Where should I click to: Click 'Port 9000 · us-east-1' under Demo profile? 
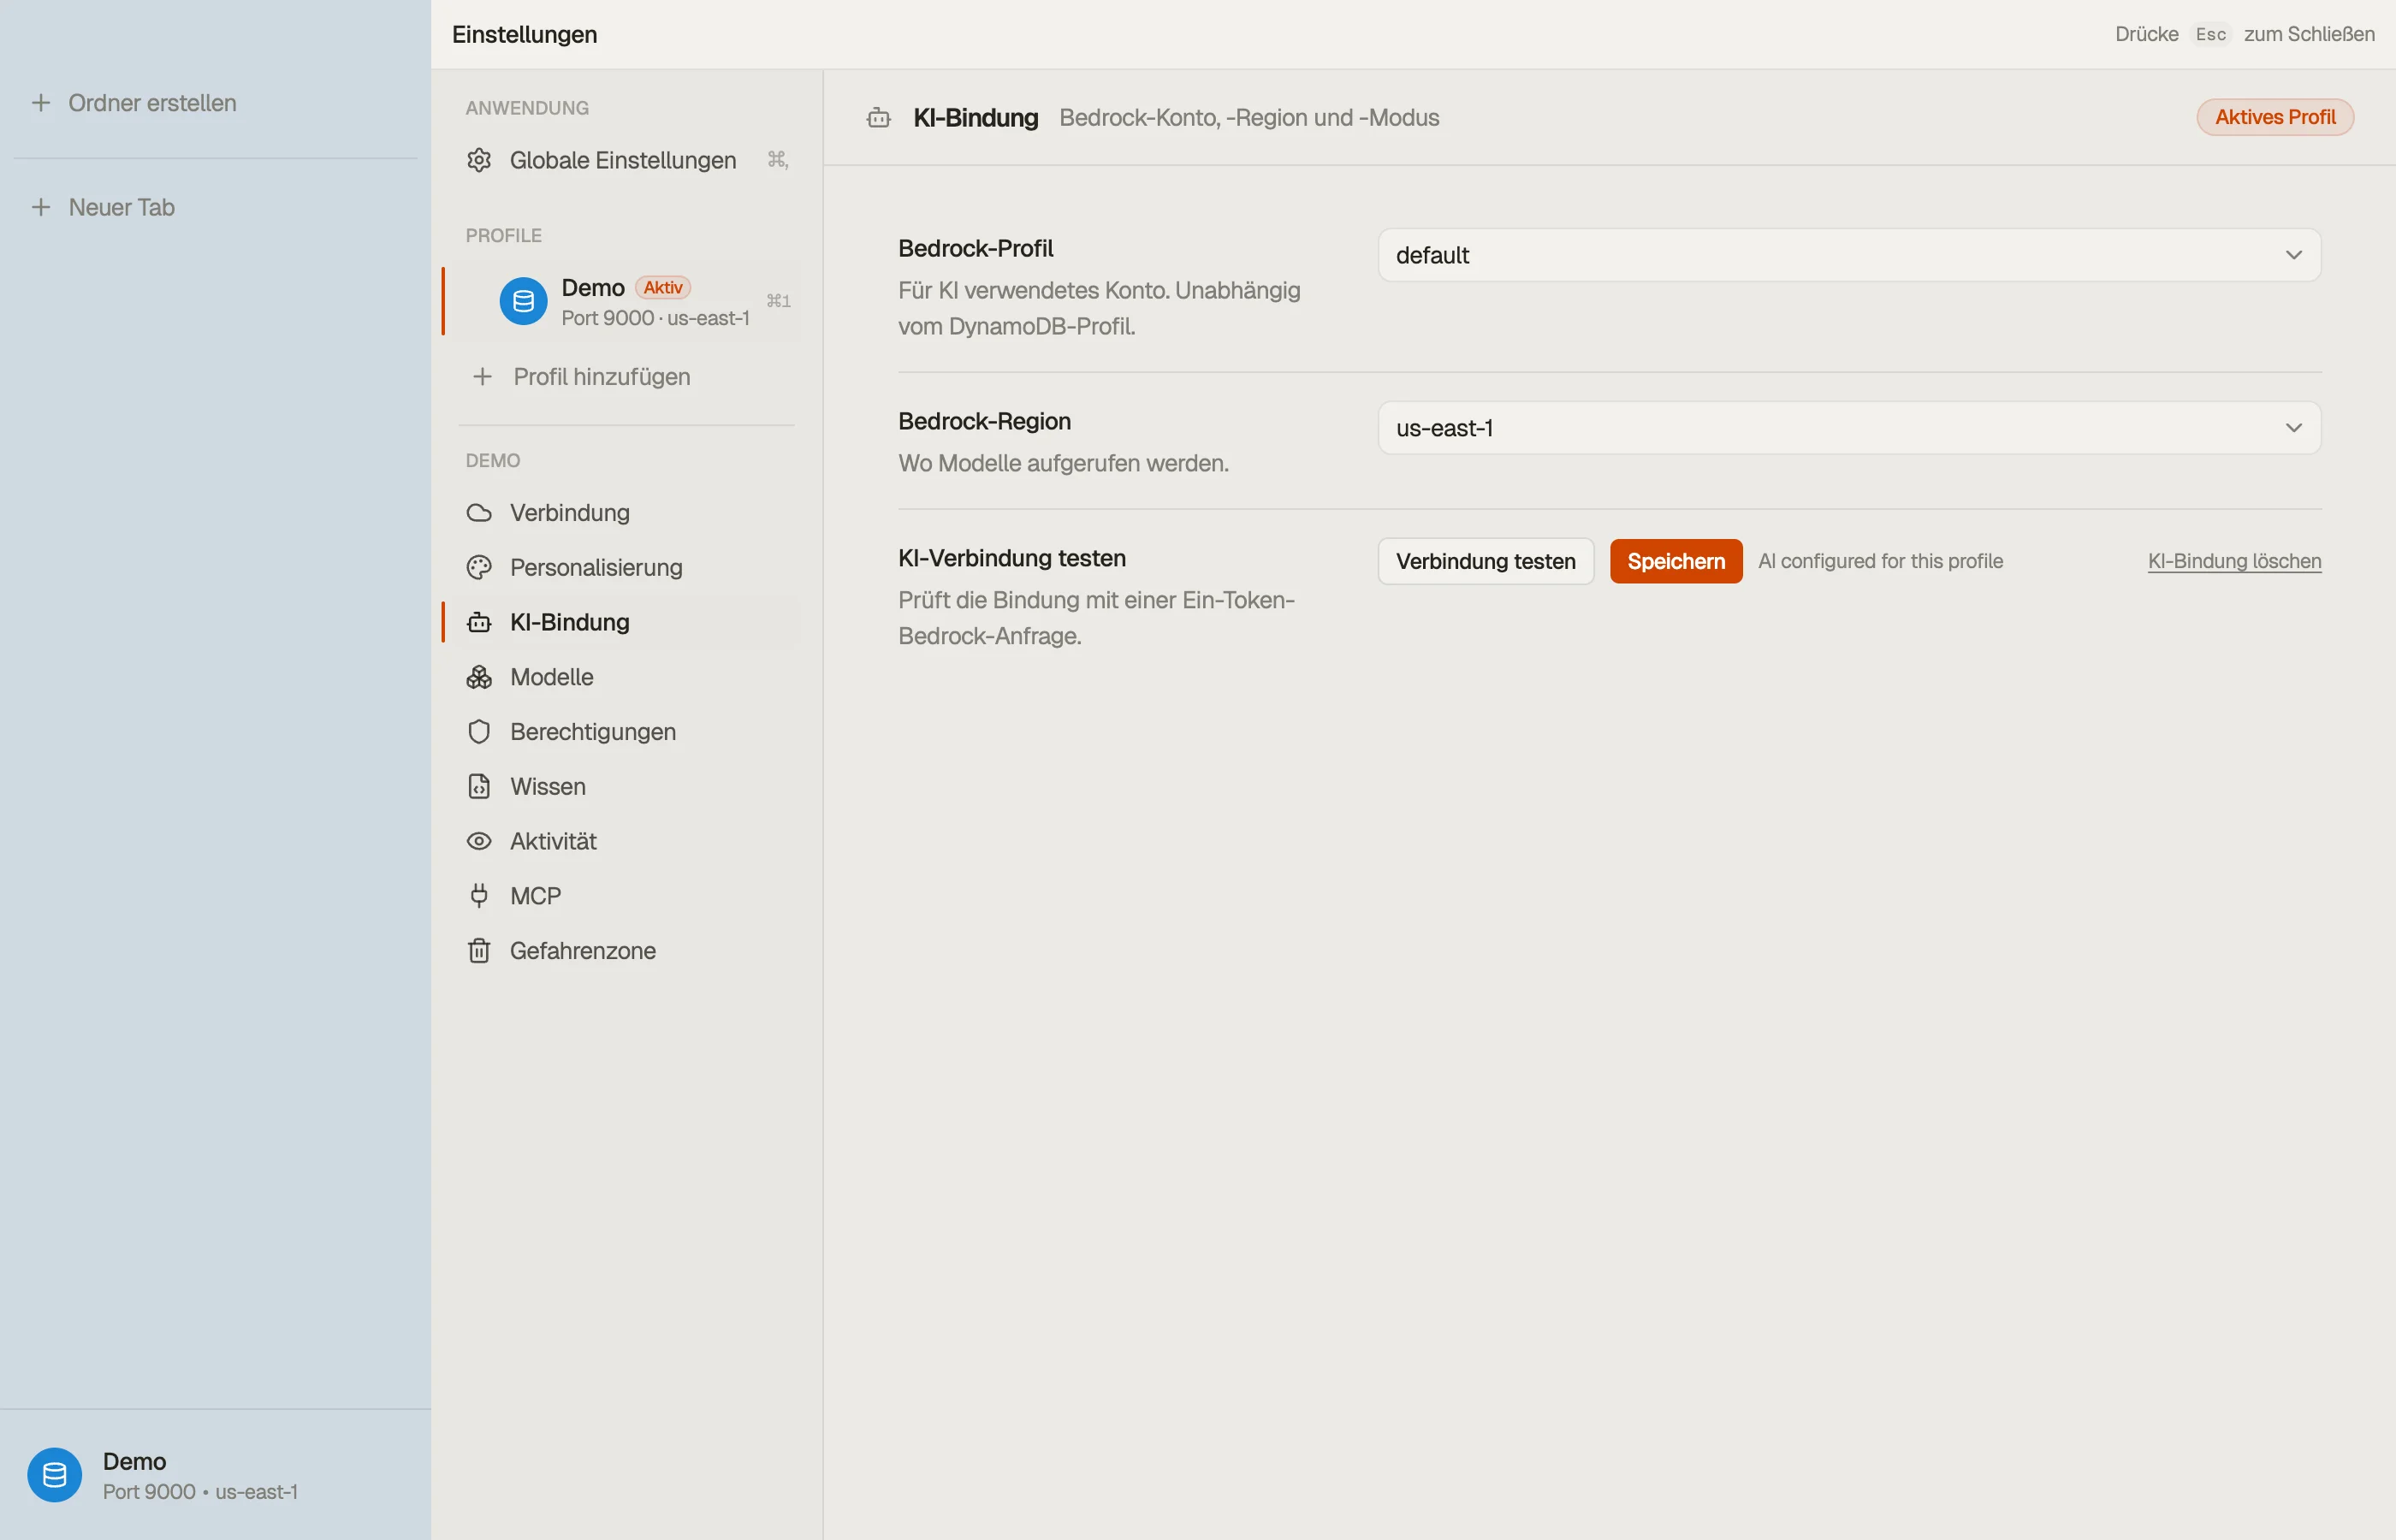tap(655, 318)
